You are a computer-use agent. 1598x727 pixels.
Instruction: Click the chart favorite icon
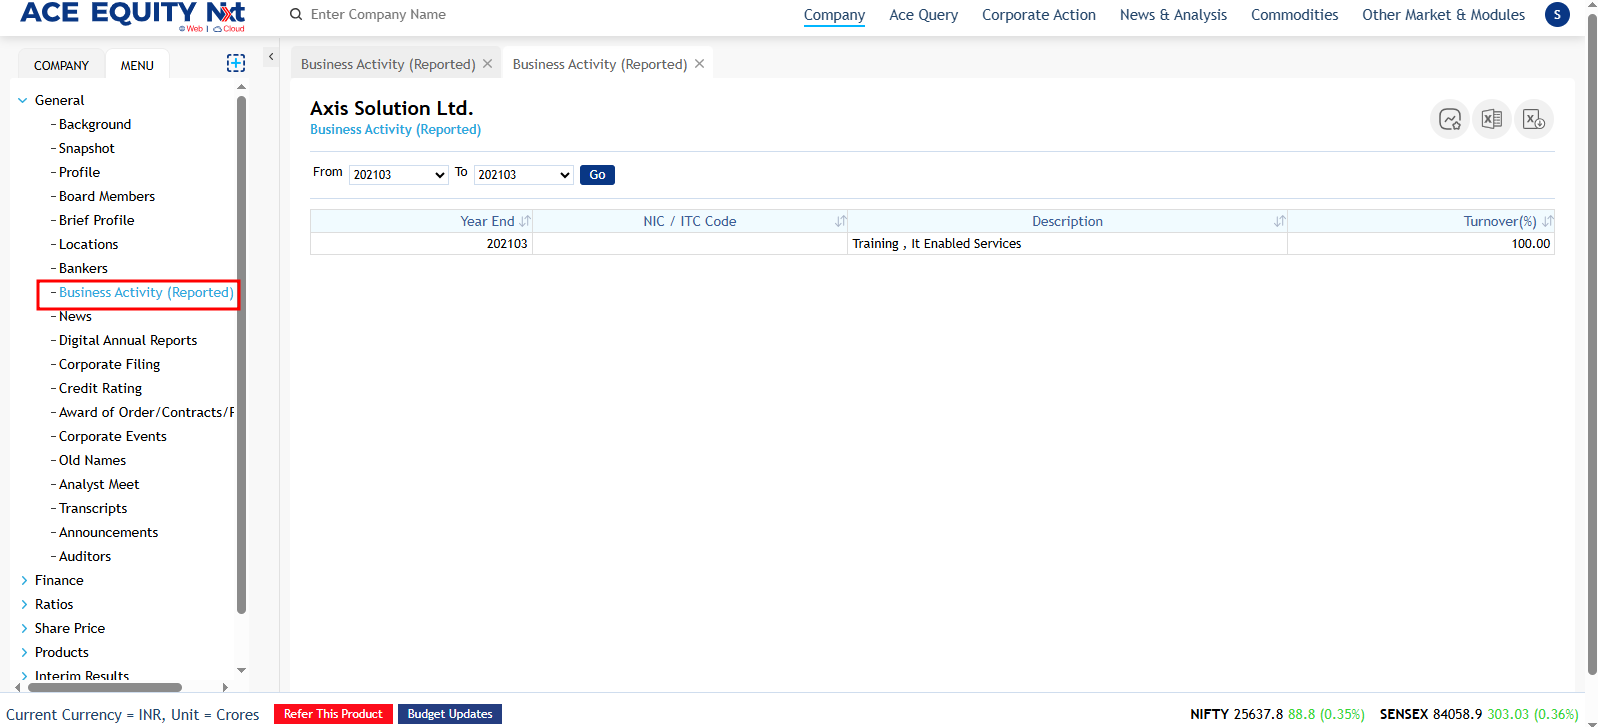coord(1450,120)
